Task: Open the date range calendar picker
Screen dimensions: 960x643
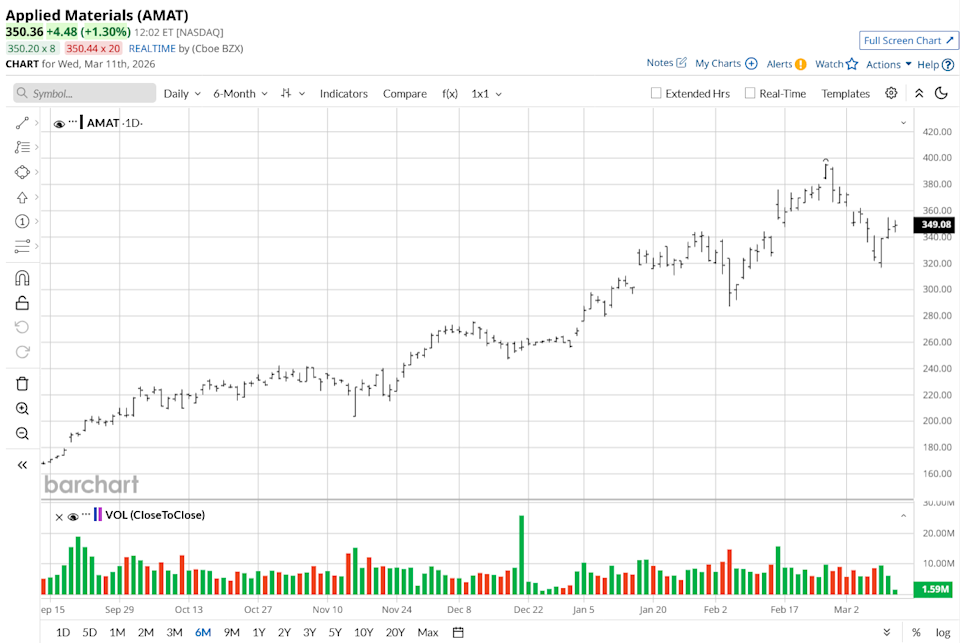Action: [x=458, y=632]
